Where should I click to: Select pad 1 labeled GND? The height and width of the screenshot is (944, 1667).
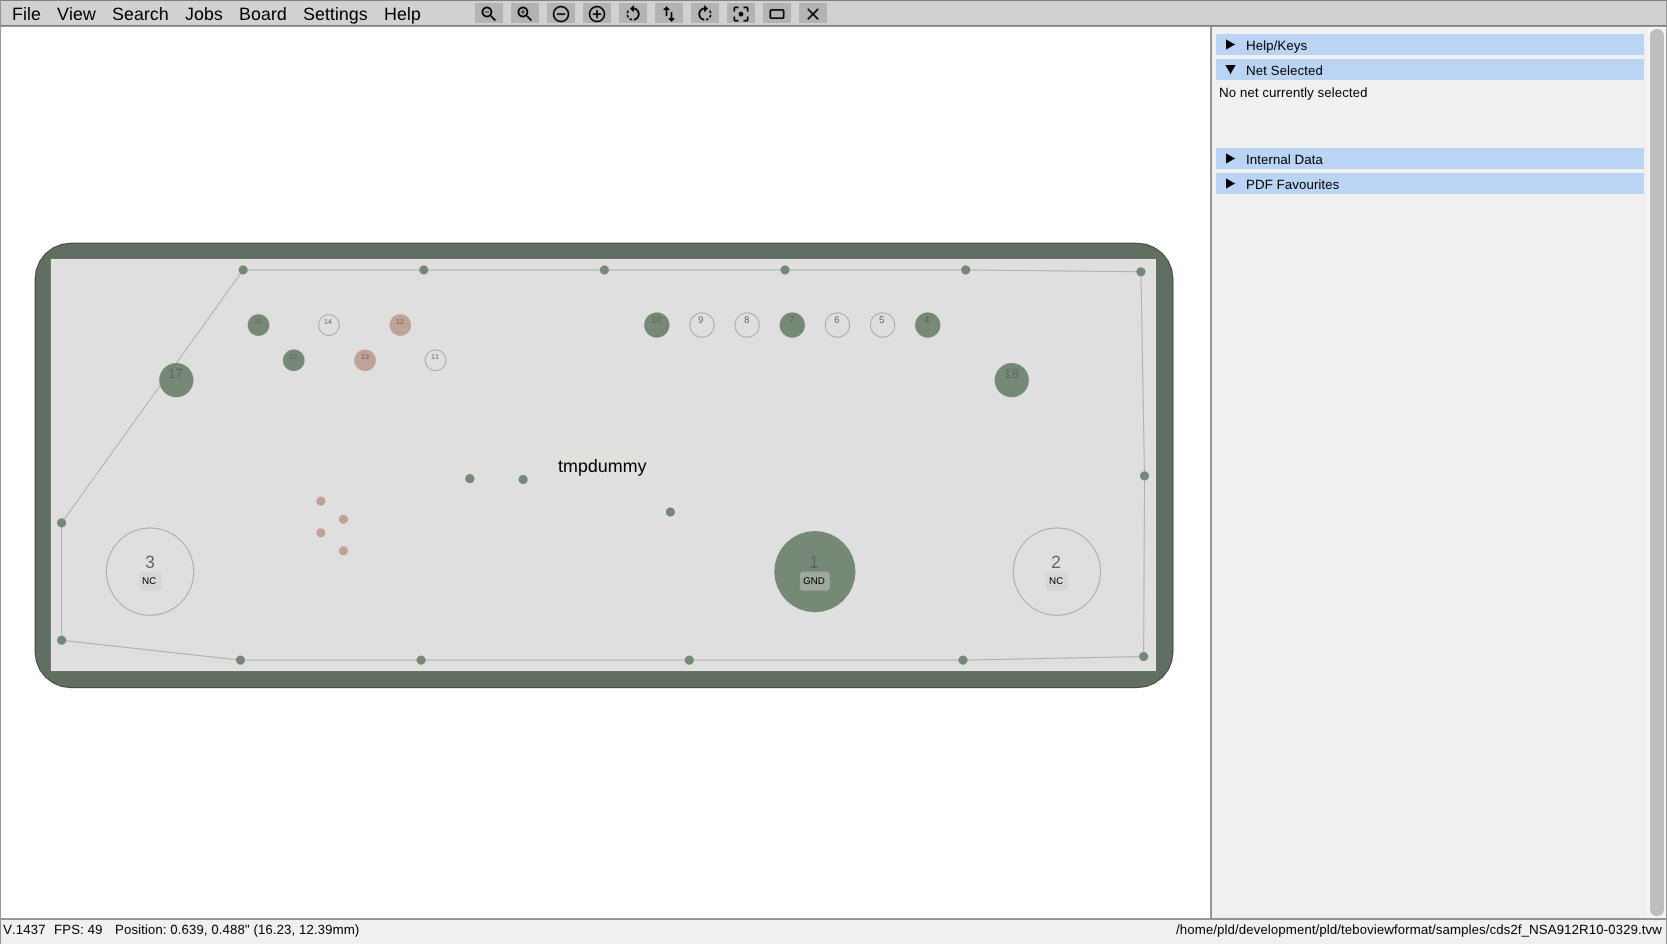point(815,572)
